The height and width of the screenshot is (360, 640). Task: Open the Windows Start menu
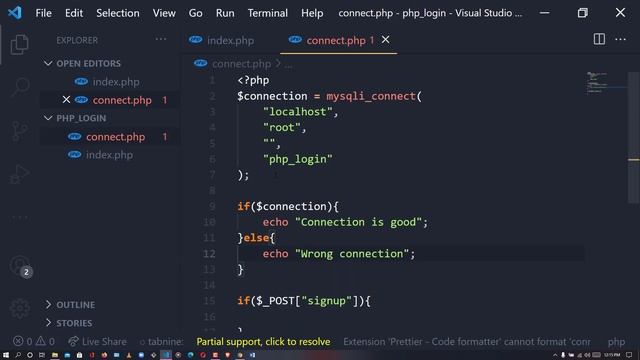pos(6,355)
